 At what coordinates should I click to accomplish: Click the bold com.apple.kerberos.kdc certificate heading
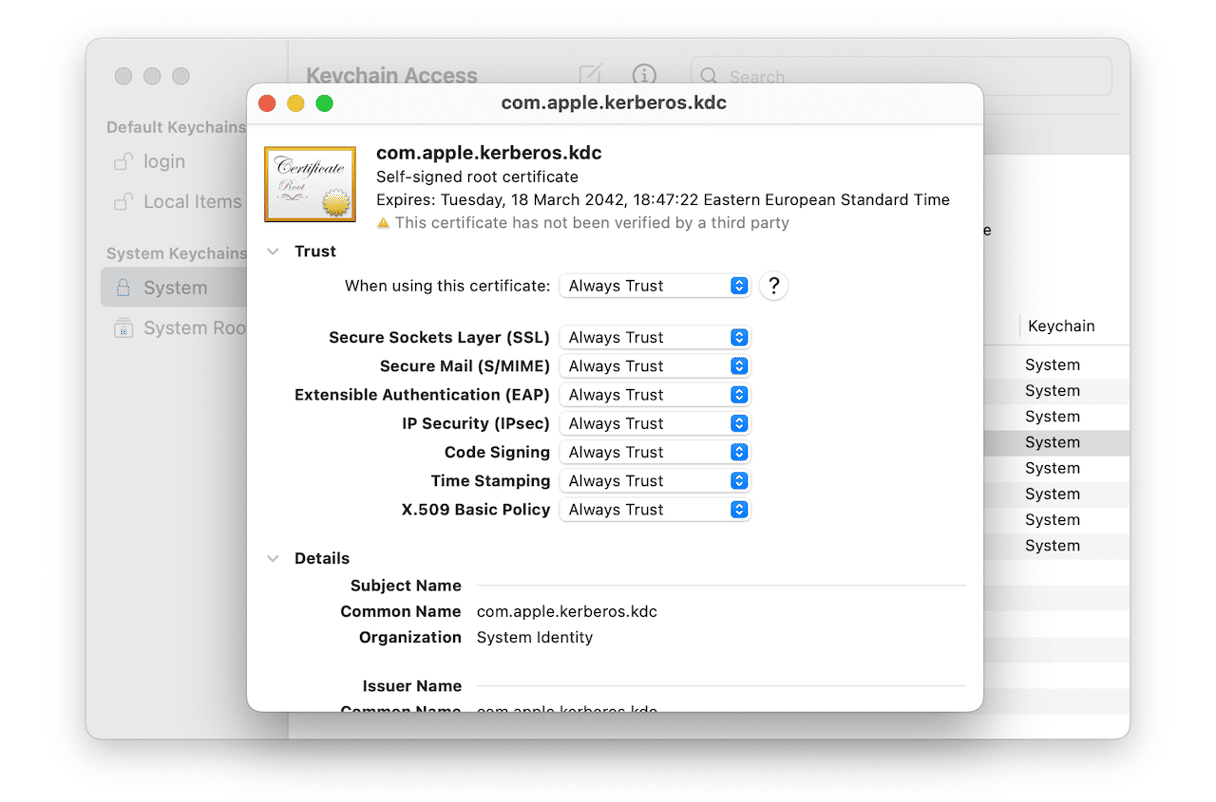[x=489, y=153]
